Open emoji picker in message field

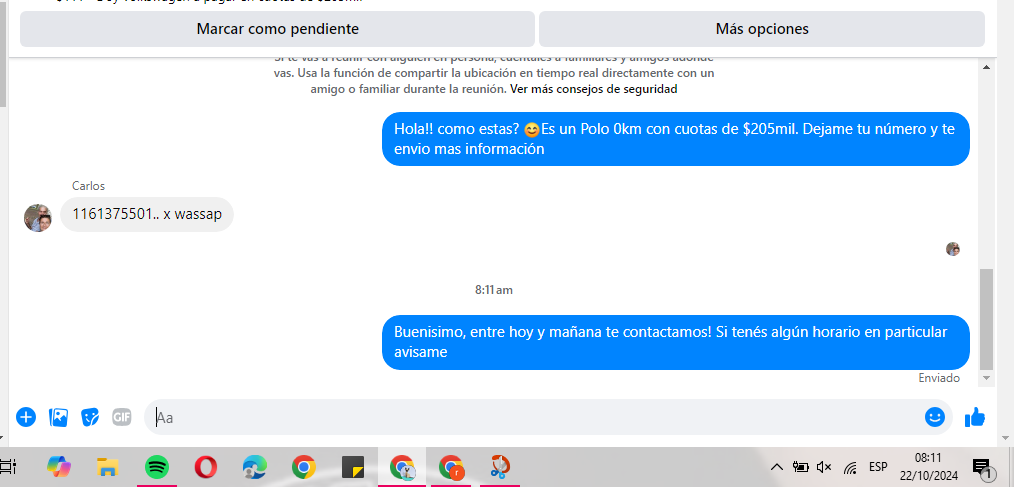pyautogui.click(x=934, y=417)
